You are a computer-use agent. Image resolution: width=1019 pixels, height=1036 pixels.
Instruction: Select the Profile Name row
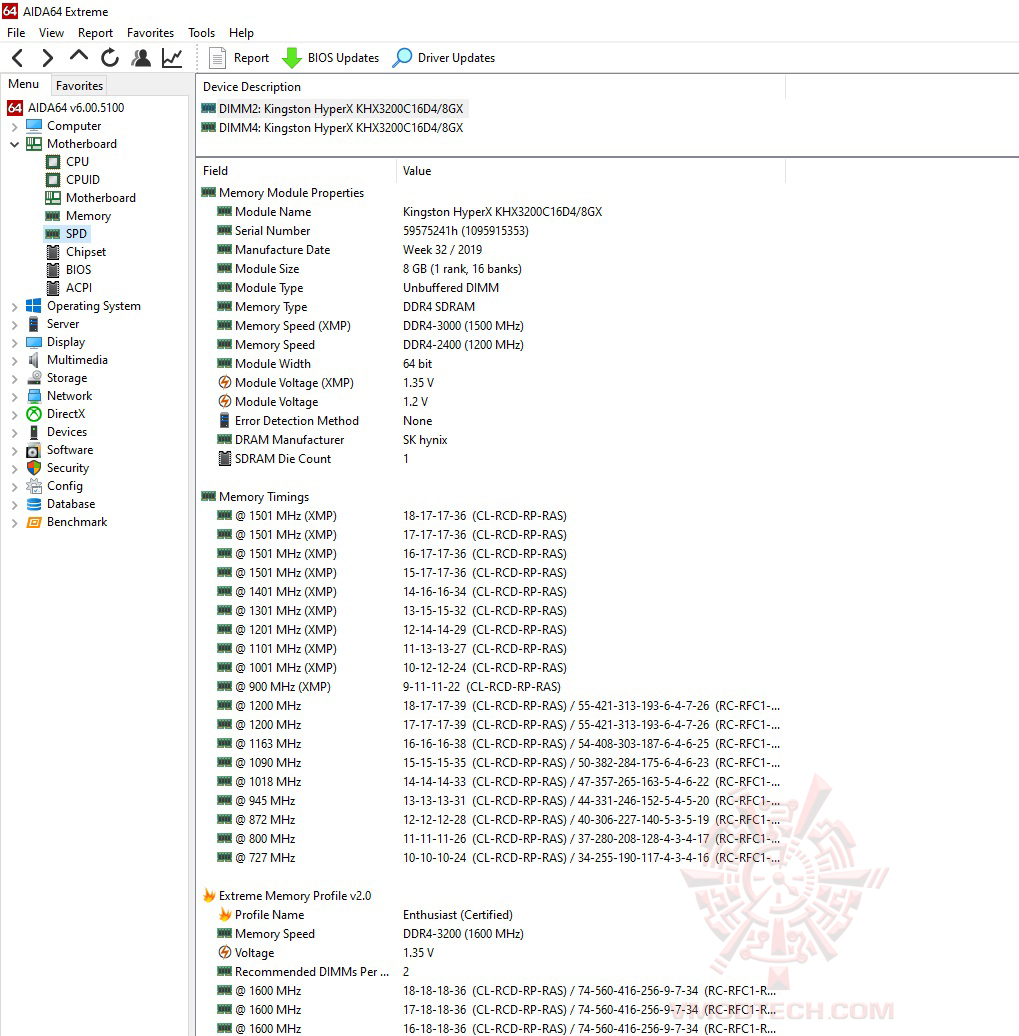tap(489, 915)
